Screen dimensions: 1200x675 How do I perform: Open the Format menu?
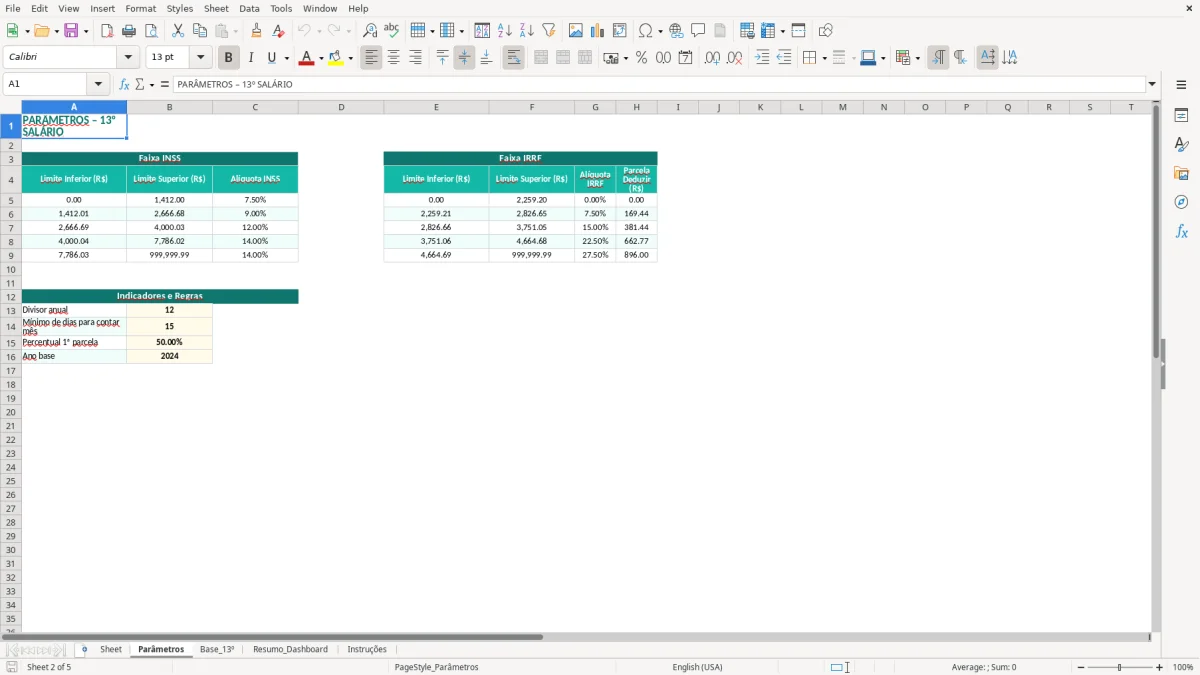pyautogui.click(x=141, y=8)
